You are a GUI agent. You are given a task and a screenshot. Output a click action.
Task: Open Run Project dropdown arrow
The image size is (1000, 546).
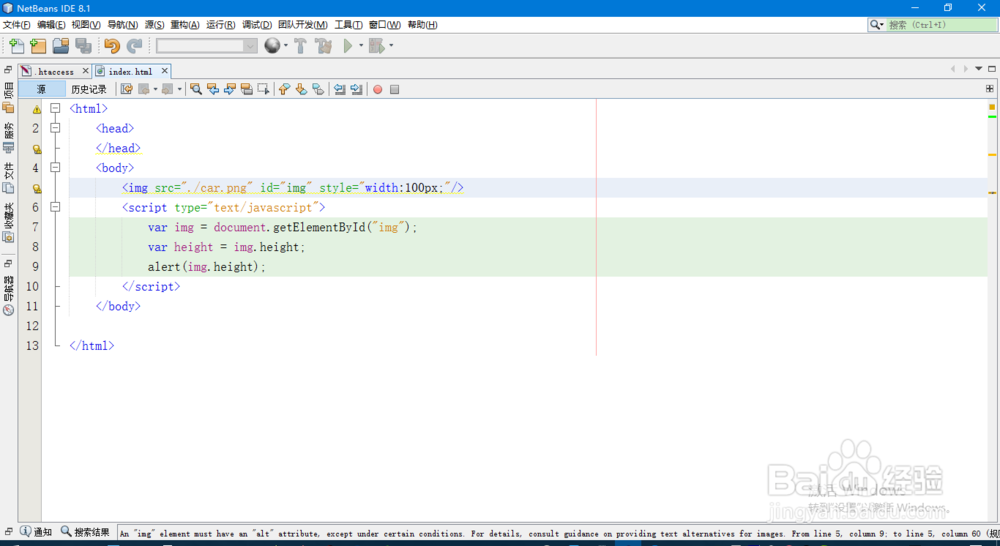tap(361, 46)
